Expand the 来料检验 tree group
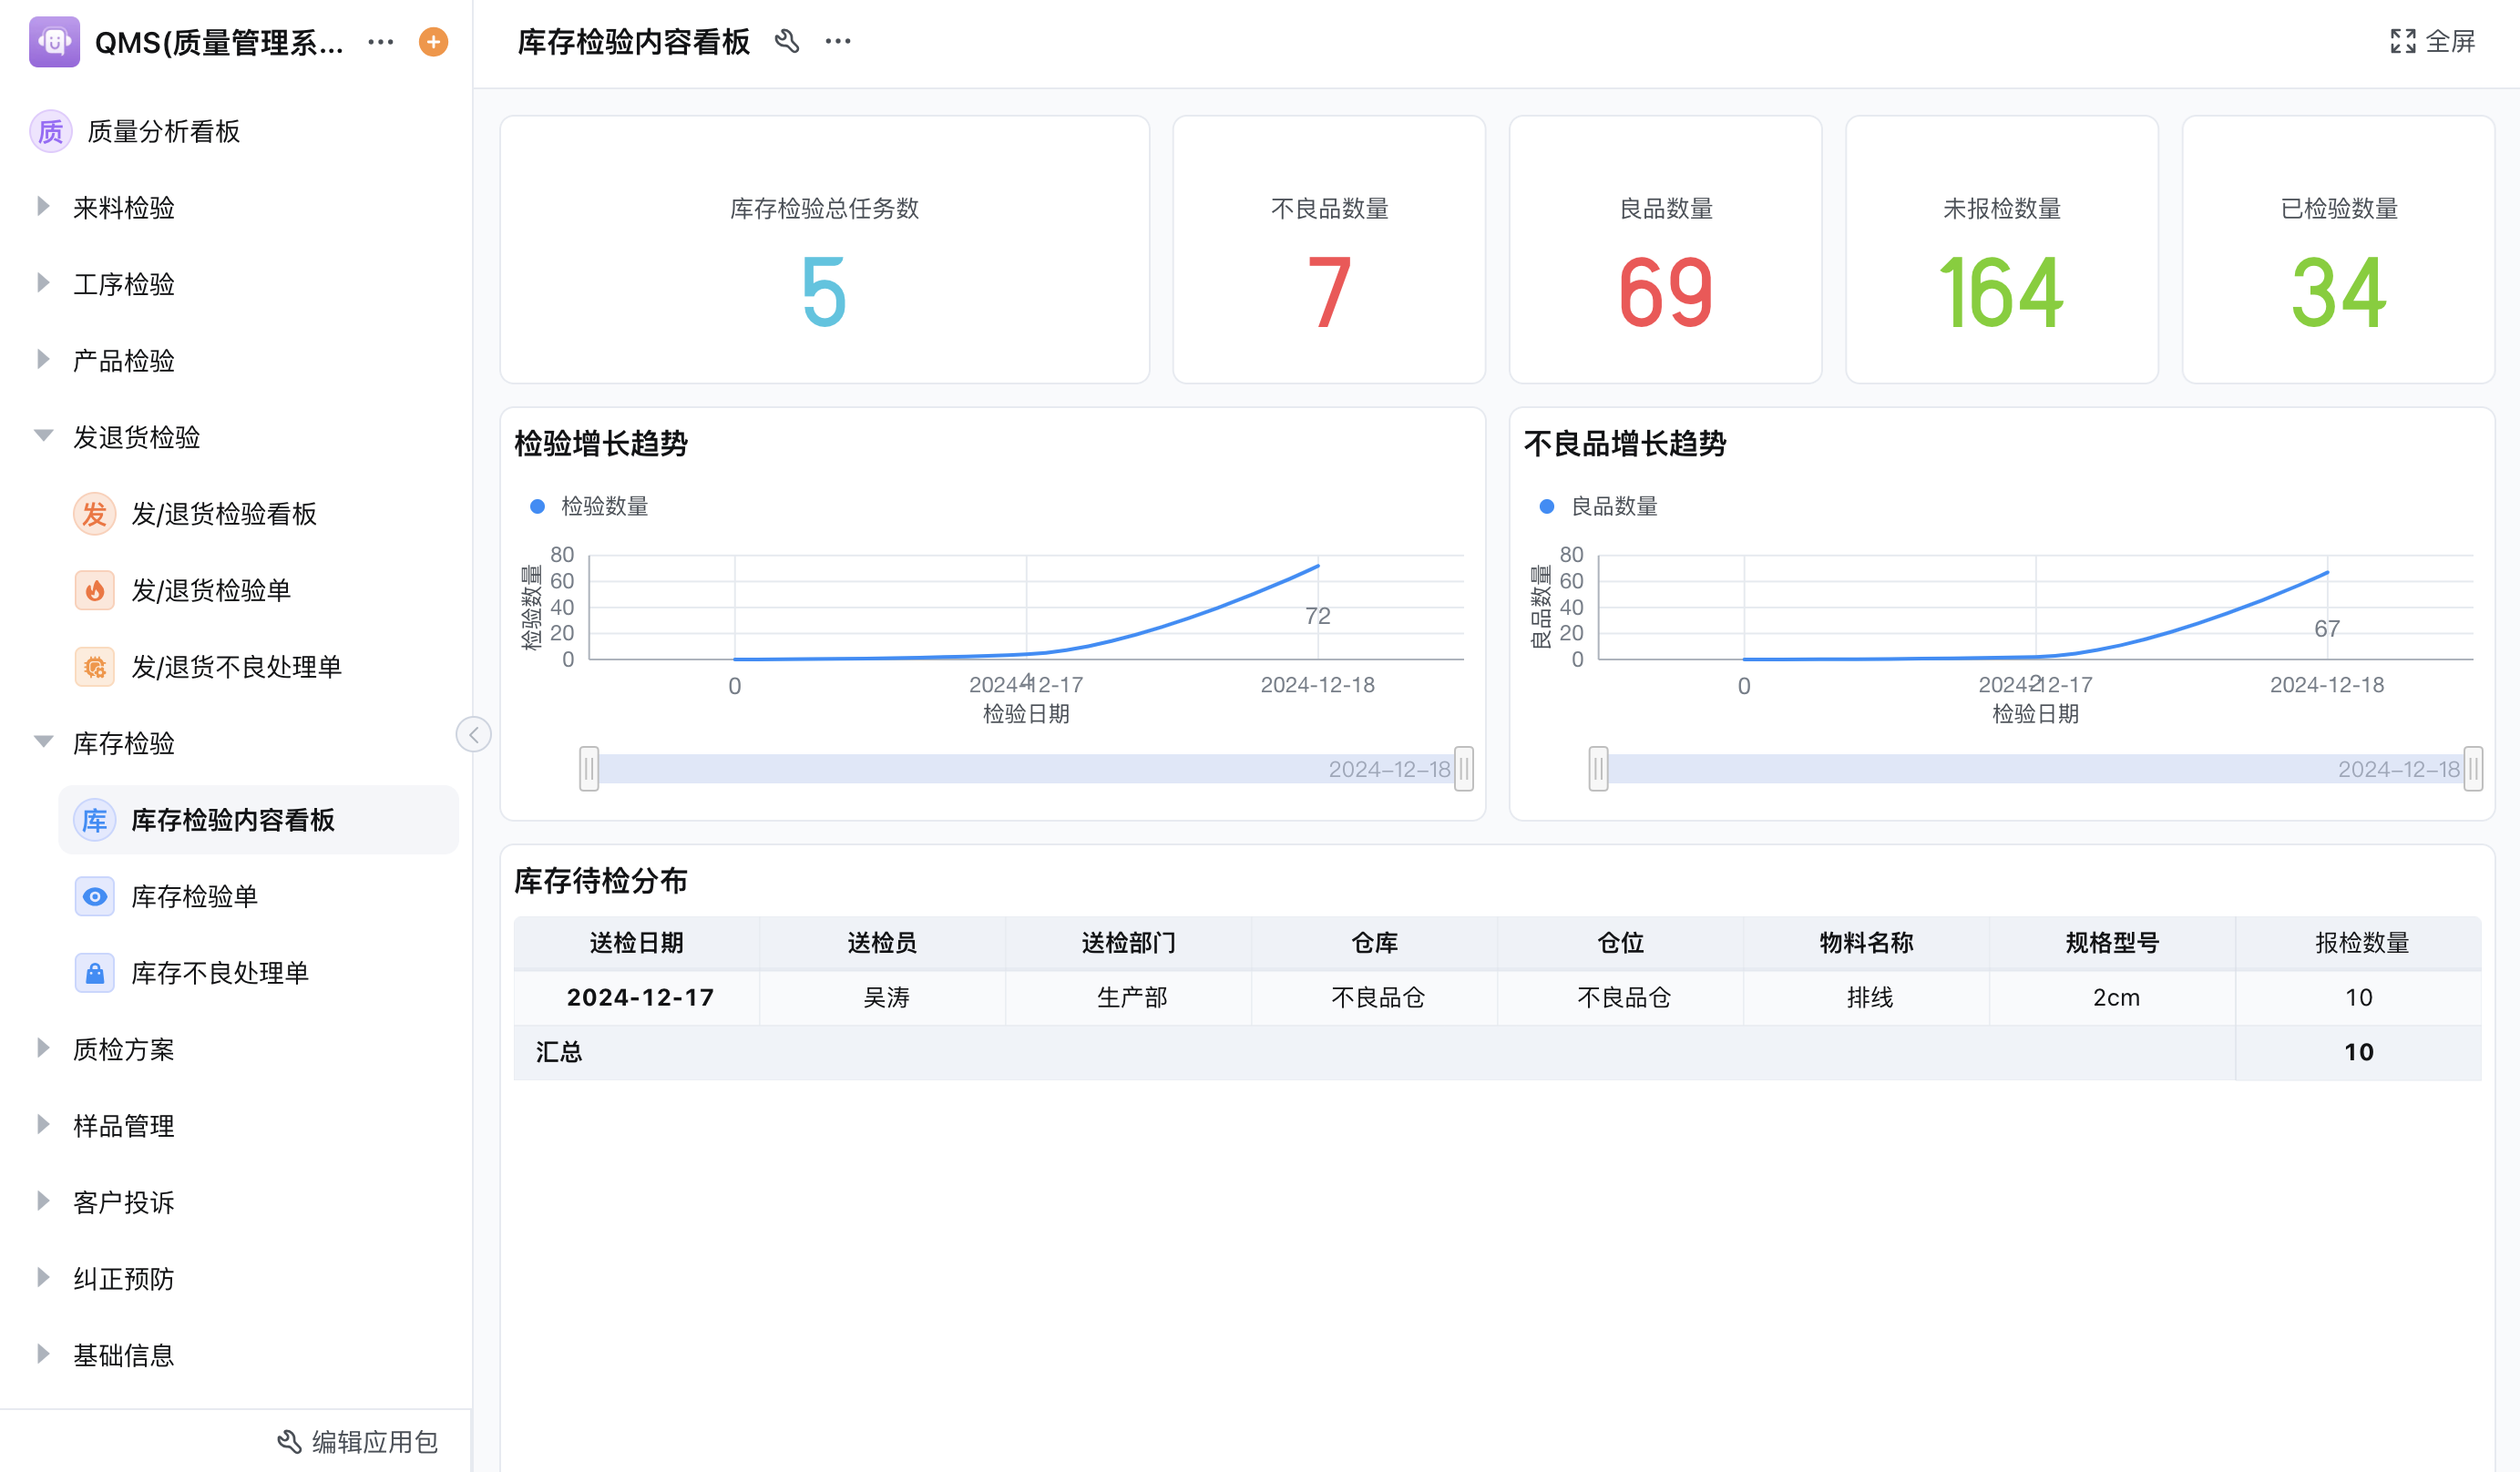Image resolution: width=2520 pixels, height=1472 pixels. click(x=43, y=207)
